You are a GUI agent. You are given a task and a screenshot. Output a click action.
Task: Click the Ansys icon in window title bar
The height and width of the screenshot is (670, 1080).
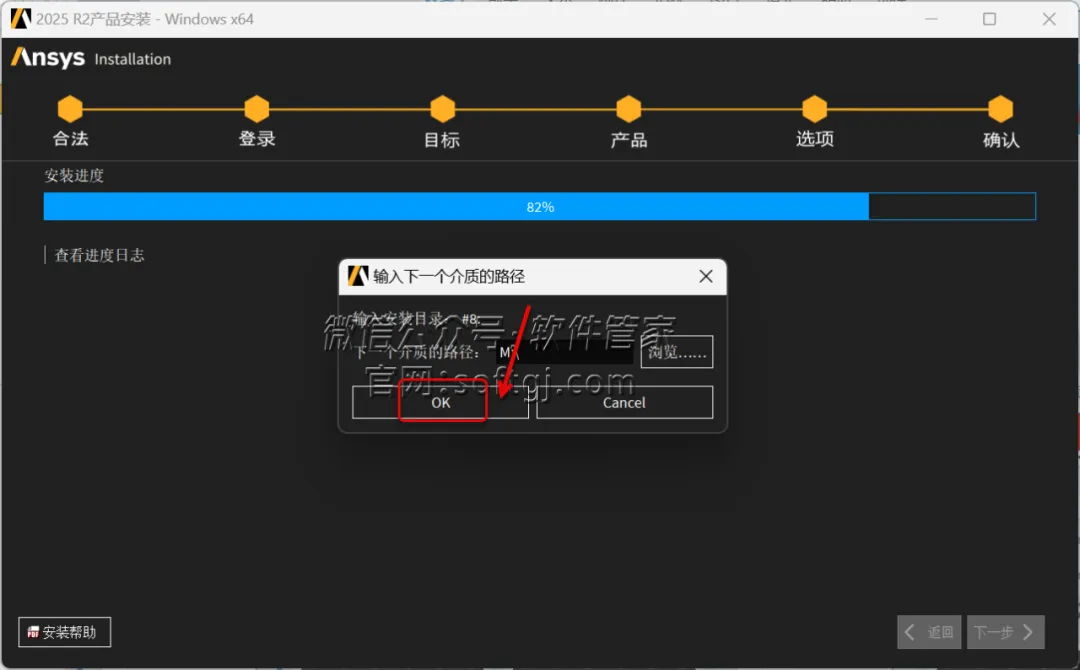click(x=21, y=19)
